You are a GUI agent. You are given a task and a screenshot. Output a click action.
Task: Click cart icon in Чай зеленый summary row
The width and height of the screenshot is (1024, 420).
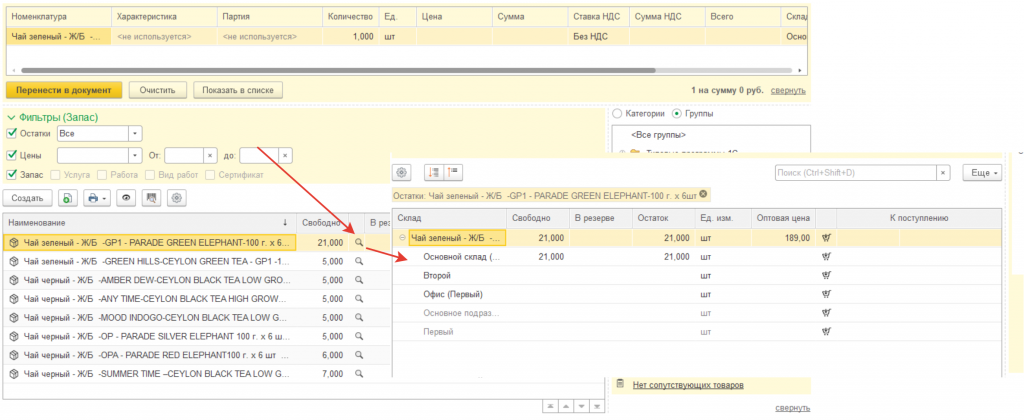[826, 238]
